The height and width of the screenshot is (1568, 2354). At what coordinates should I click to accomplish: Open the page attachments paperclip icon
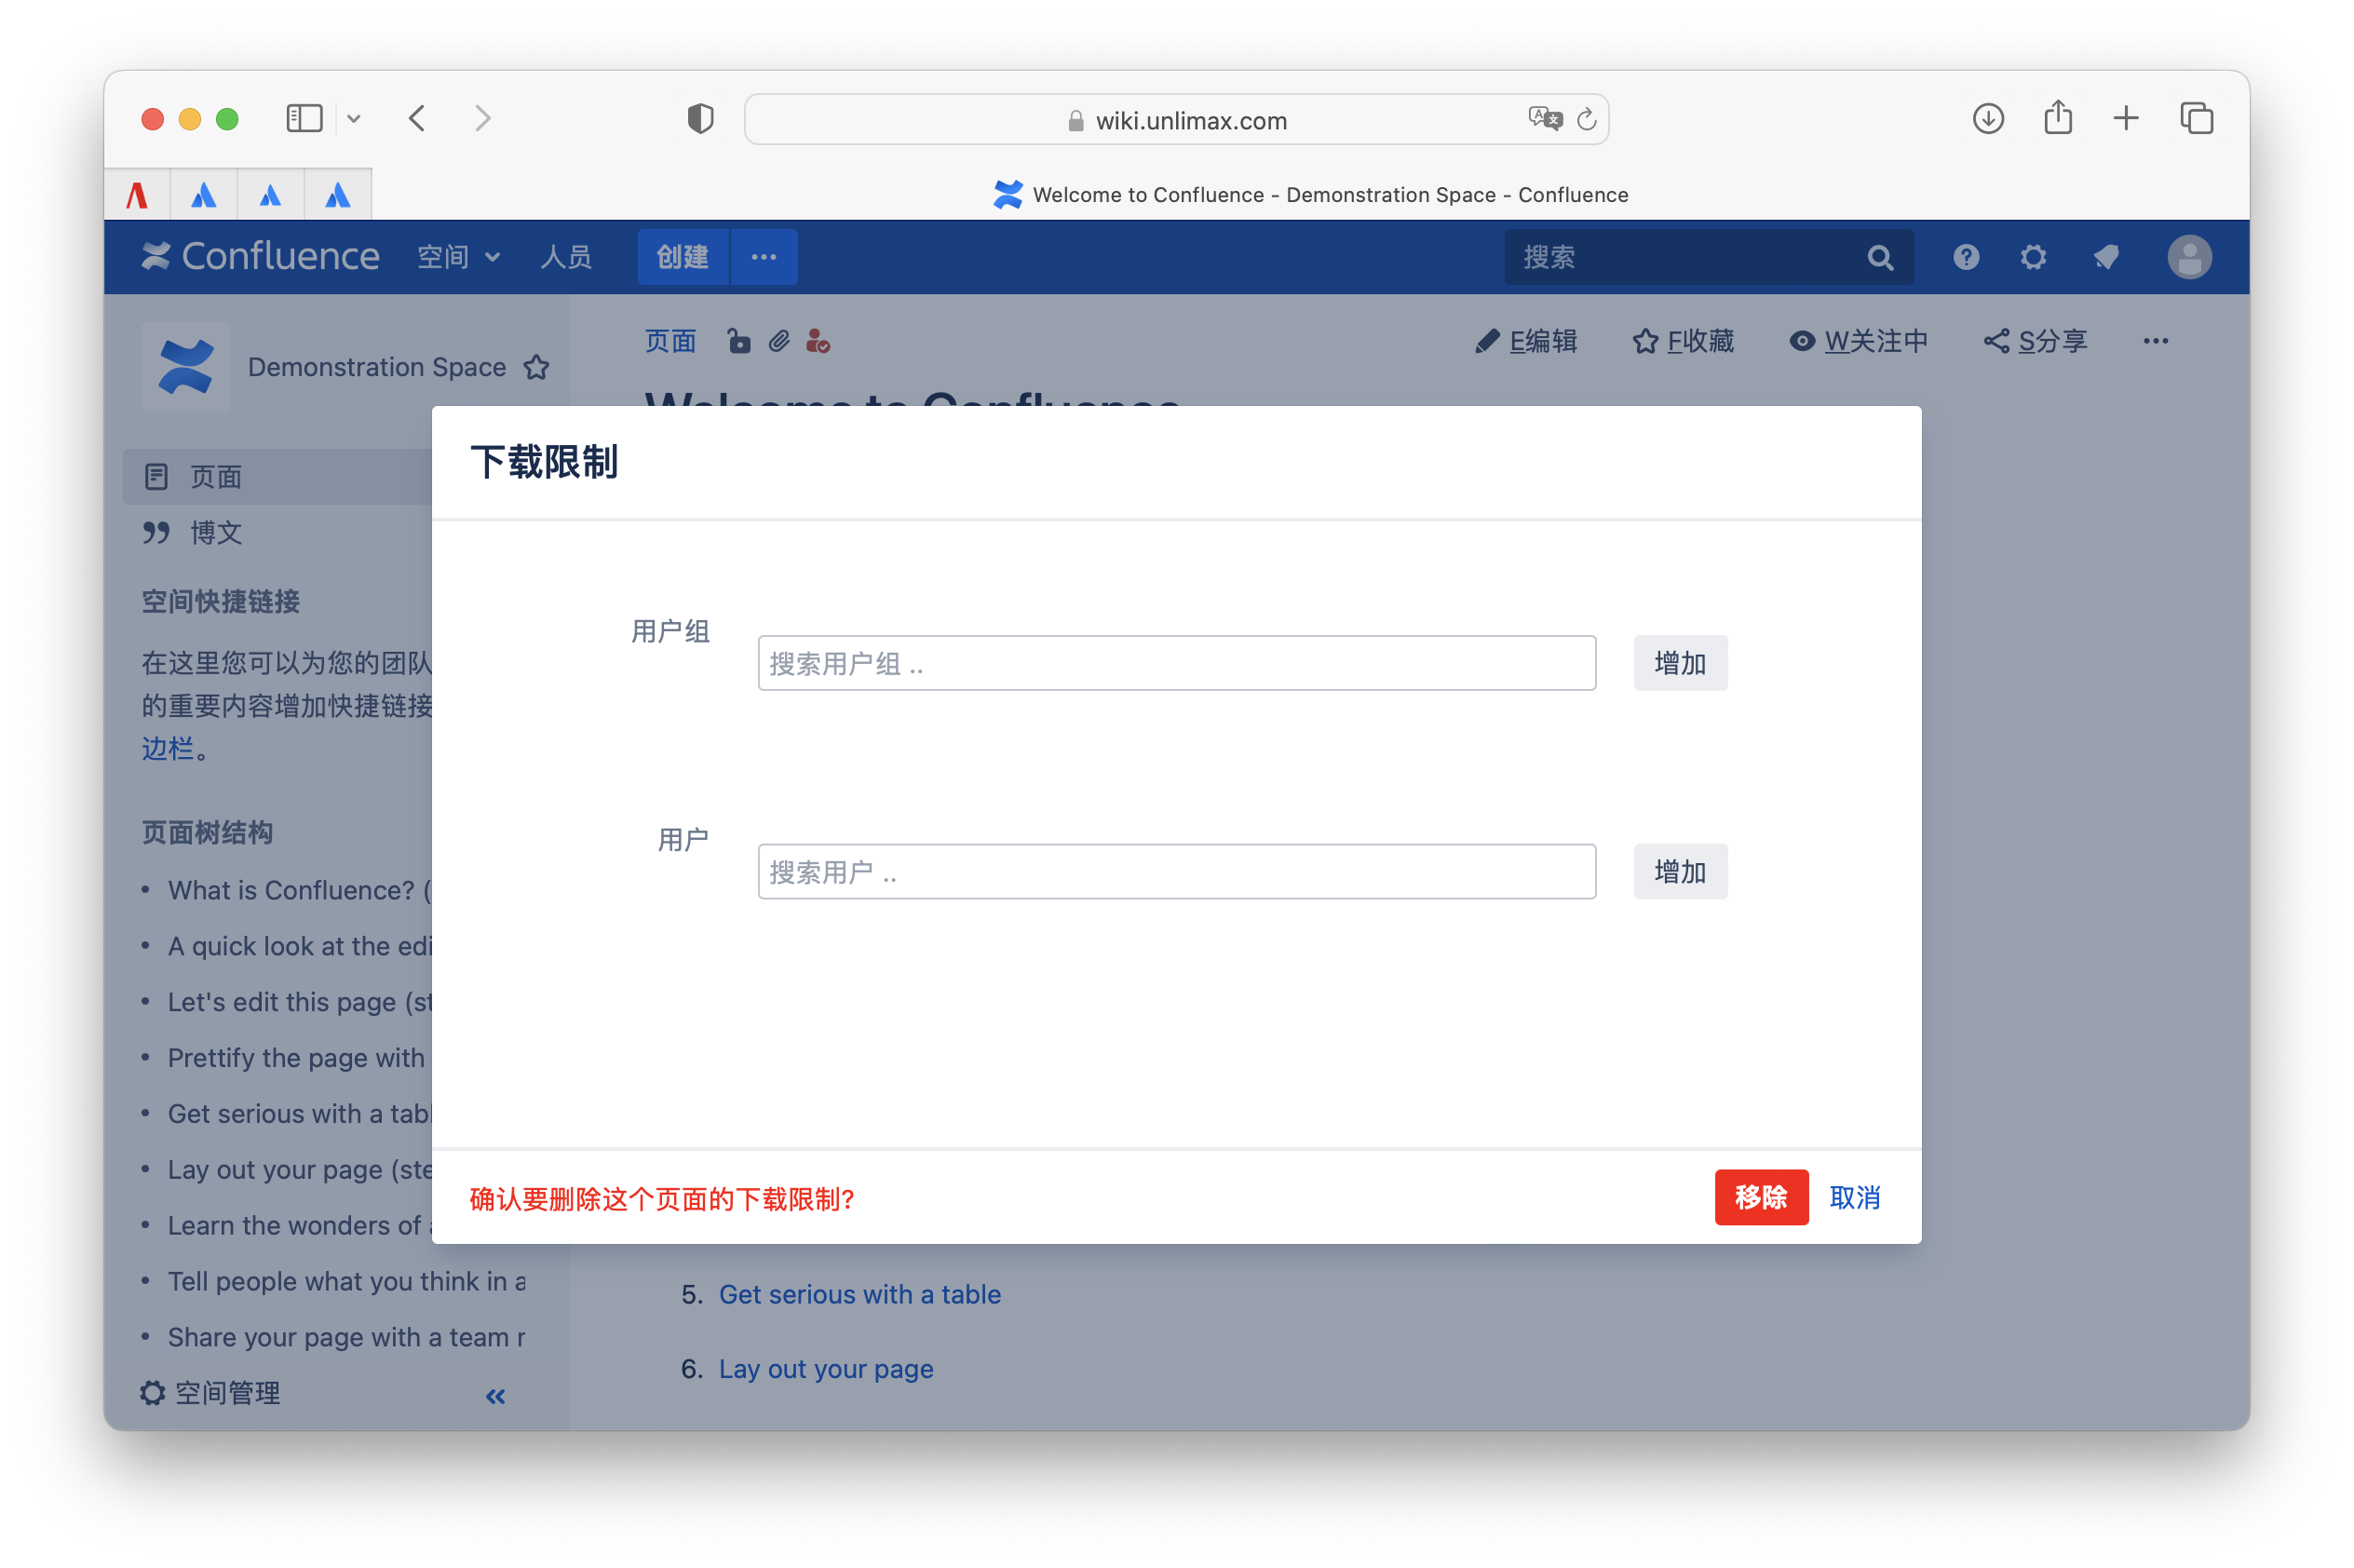[x=779, y=342]
